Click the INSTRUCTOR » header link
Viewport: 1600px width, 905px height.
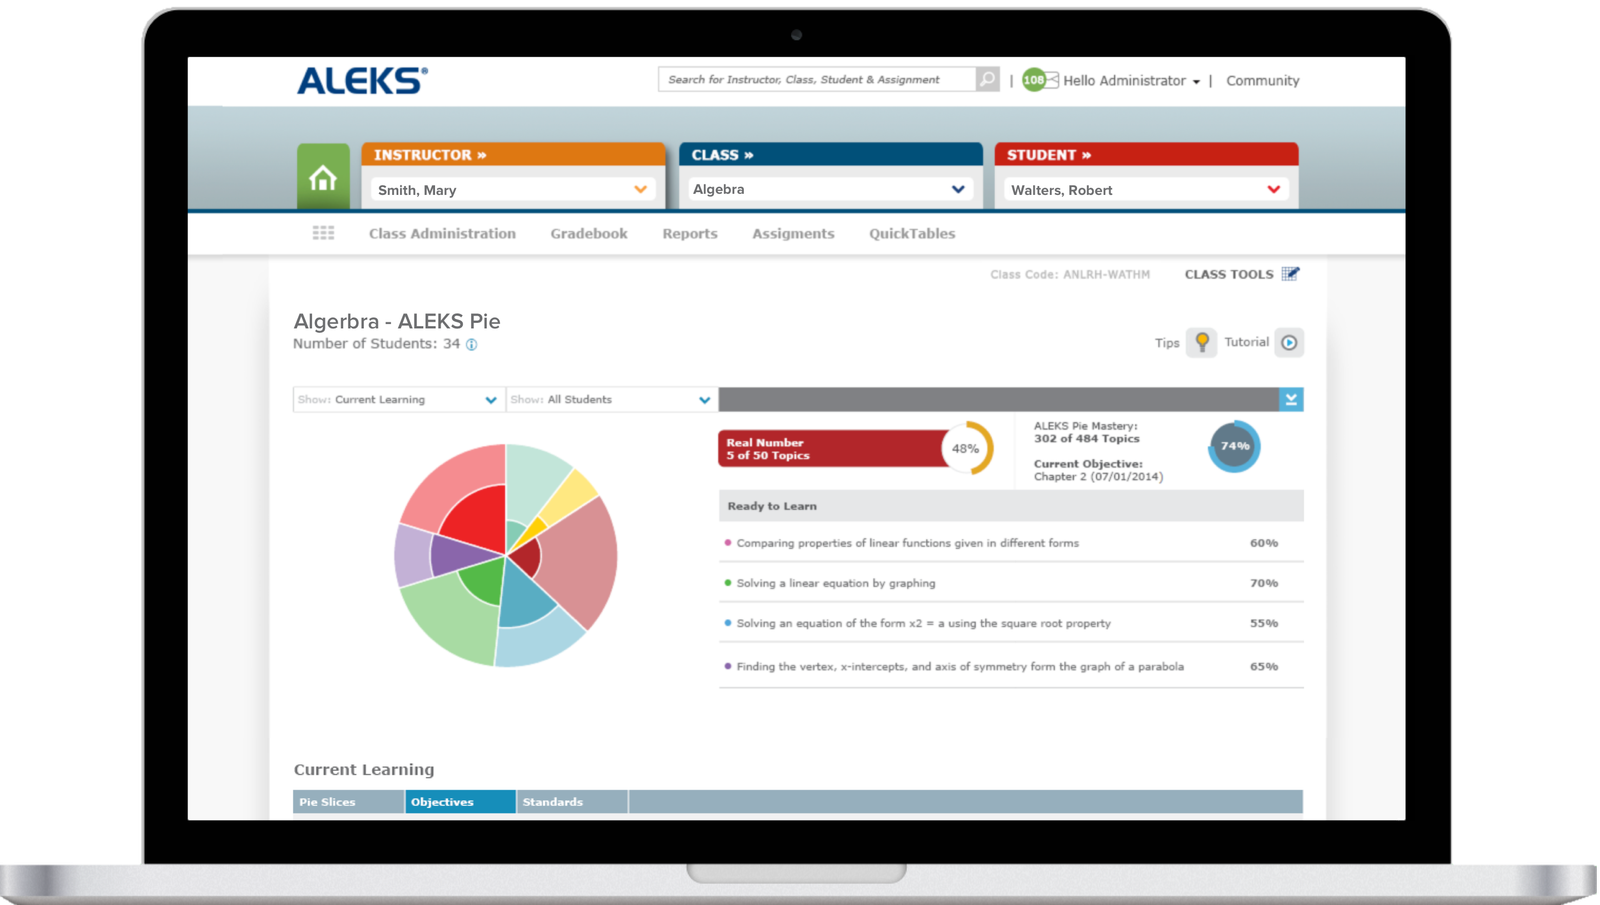point(430,155)
